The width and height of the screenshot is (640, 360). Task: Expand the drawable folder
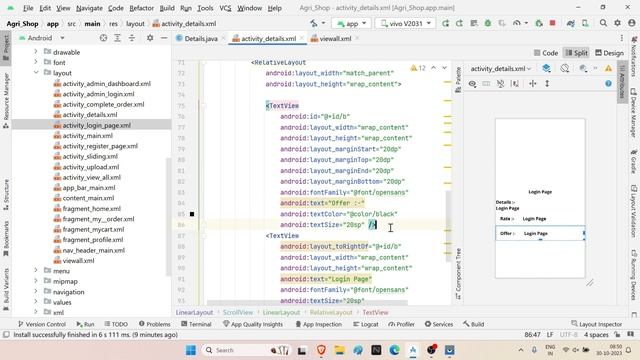[x=36, y=52]
